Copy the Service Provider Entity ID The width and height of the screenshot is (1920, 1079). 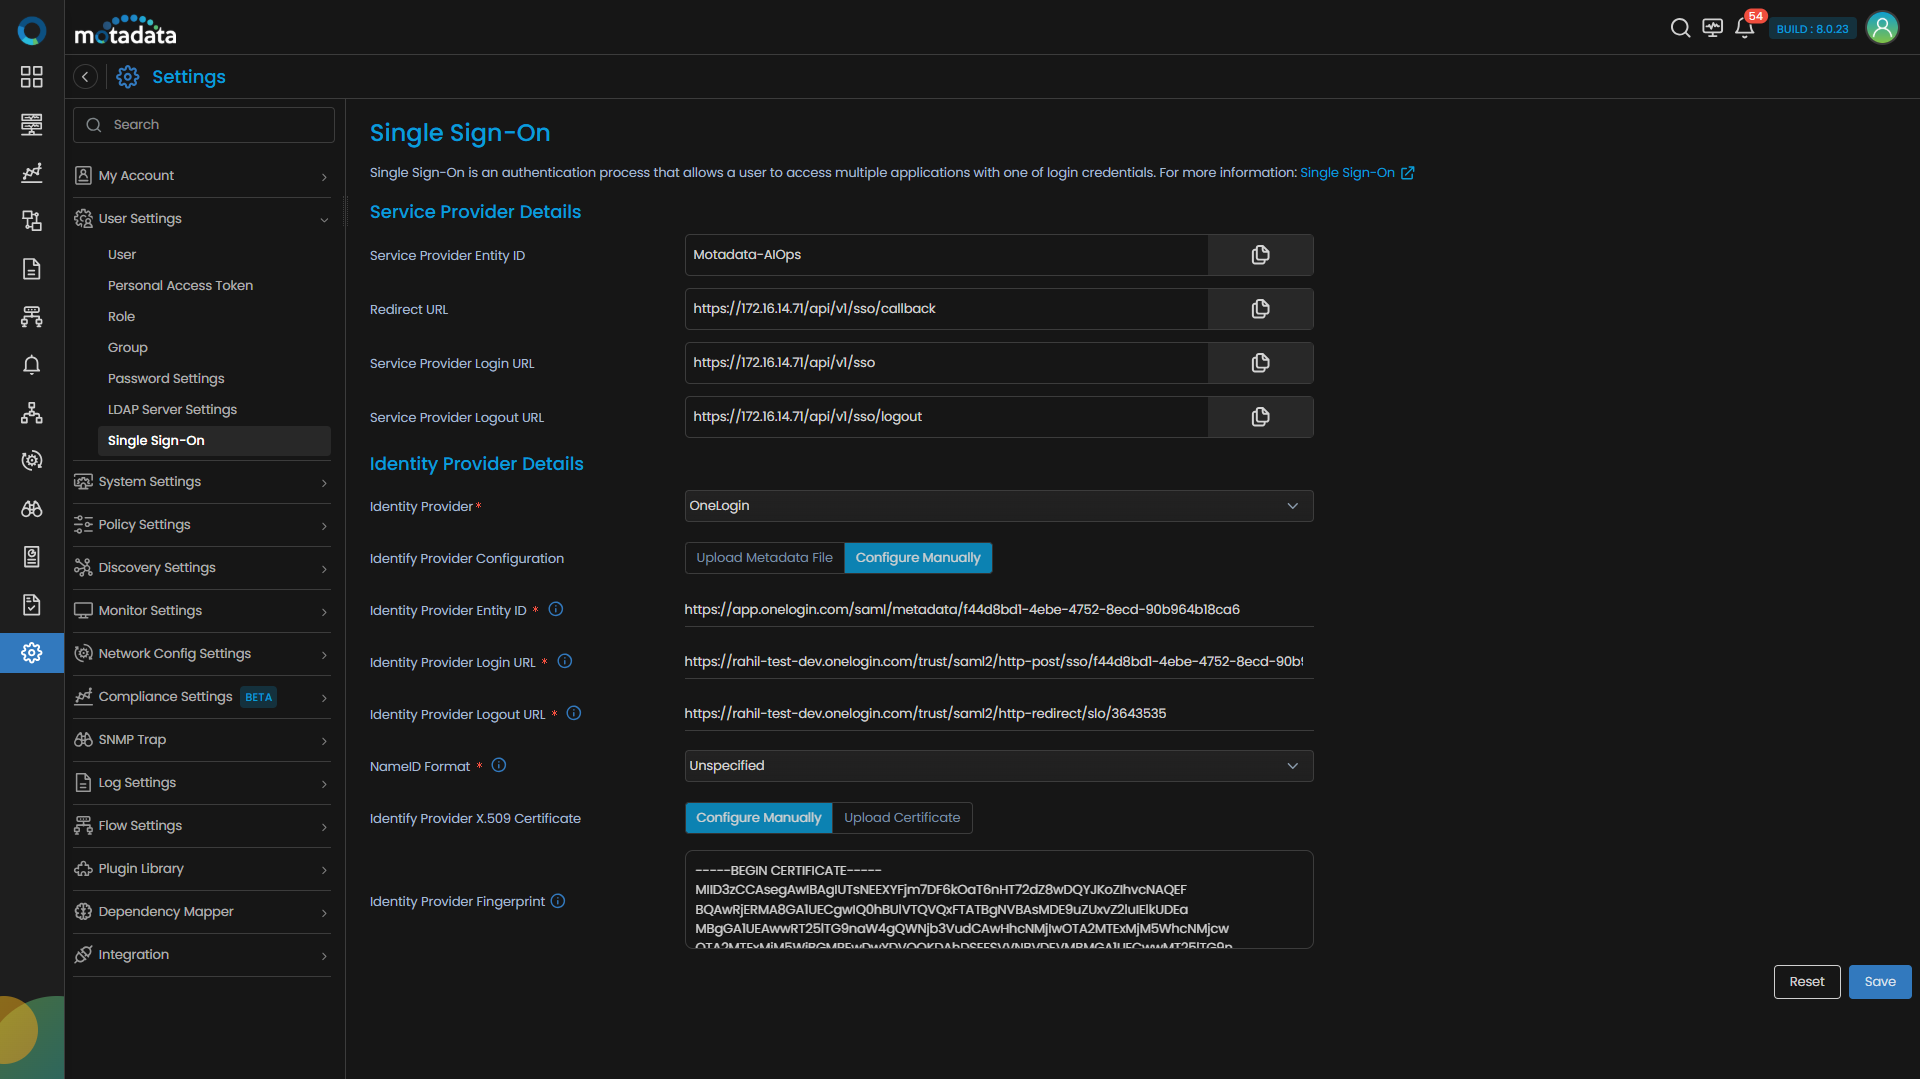click(x=1260, y=255)
